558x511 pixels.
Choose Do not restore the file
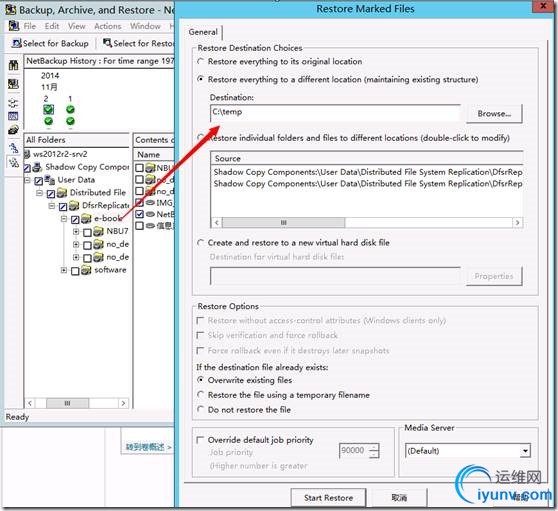pyautogui.click(x=201, y=409)
